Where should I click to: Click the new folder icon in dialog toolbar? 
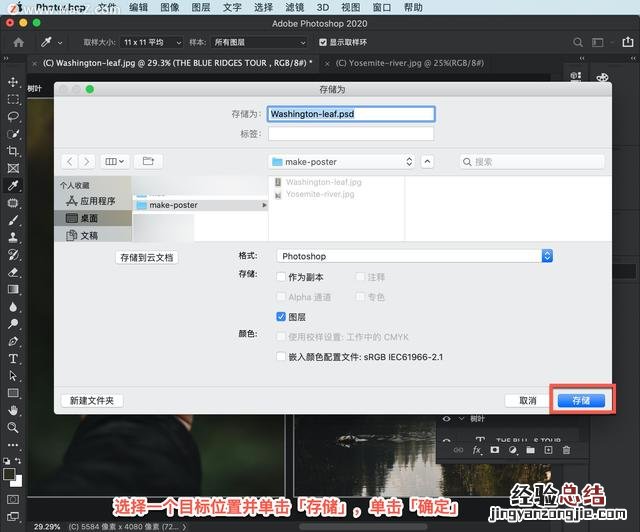click(x=147, y=161)
